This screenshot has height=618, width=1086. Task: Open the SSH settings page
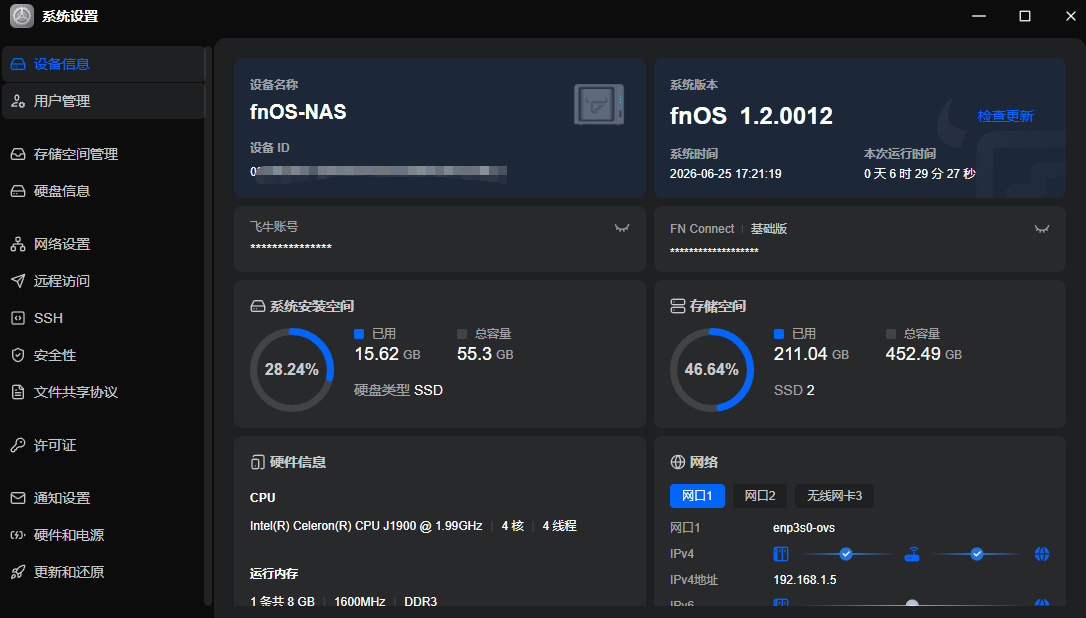click(x=104, y=318)
